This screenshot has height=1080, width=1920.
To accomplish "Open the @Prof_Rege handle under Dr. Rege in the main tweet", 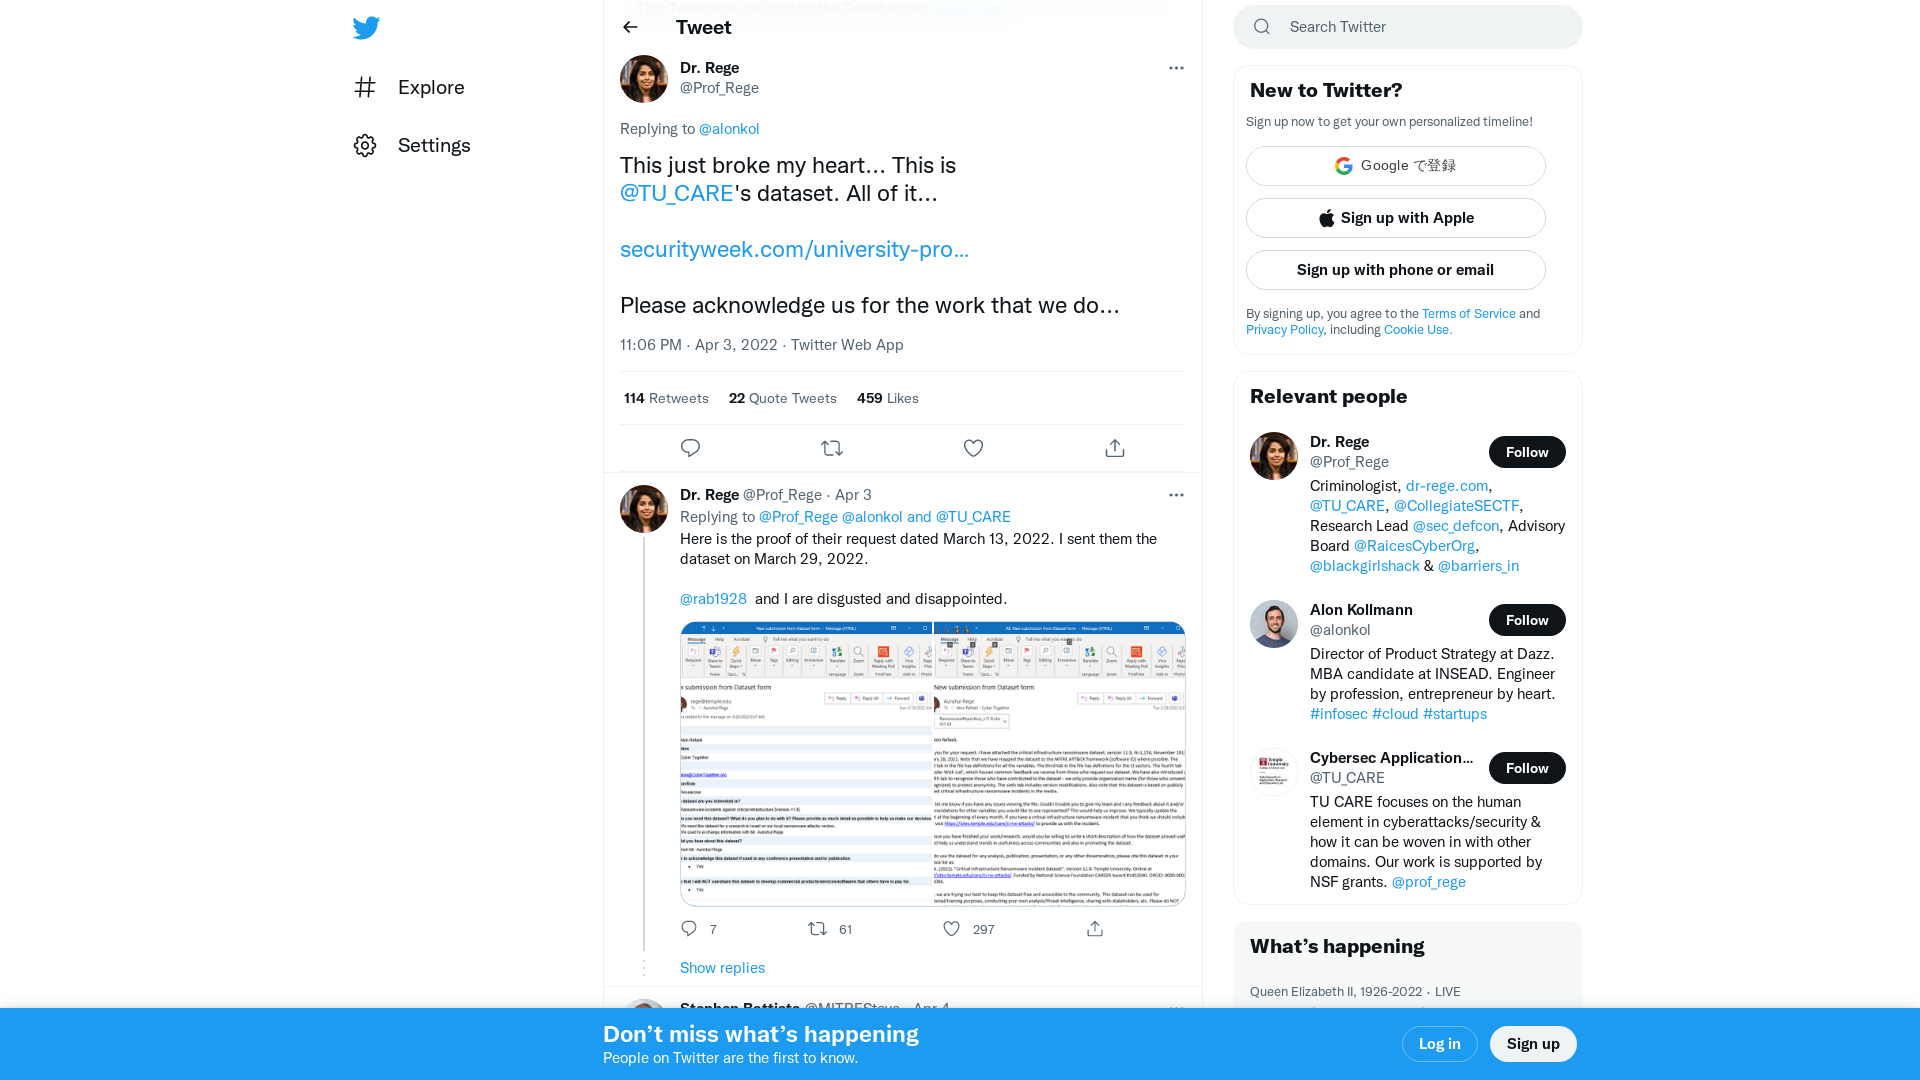I will 719,88.
